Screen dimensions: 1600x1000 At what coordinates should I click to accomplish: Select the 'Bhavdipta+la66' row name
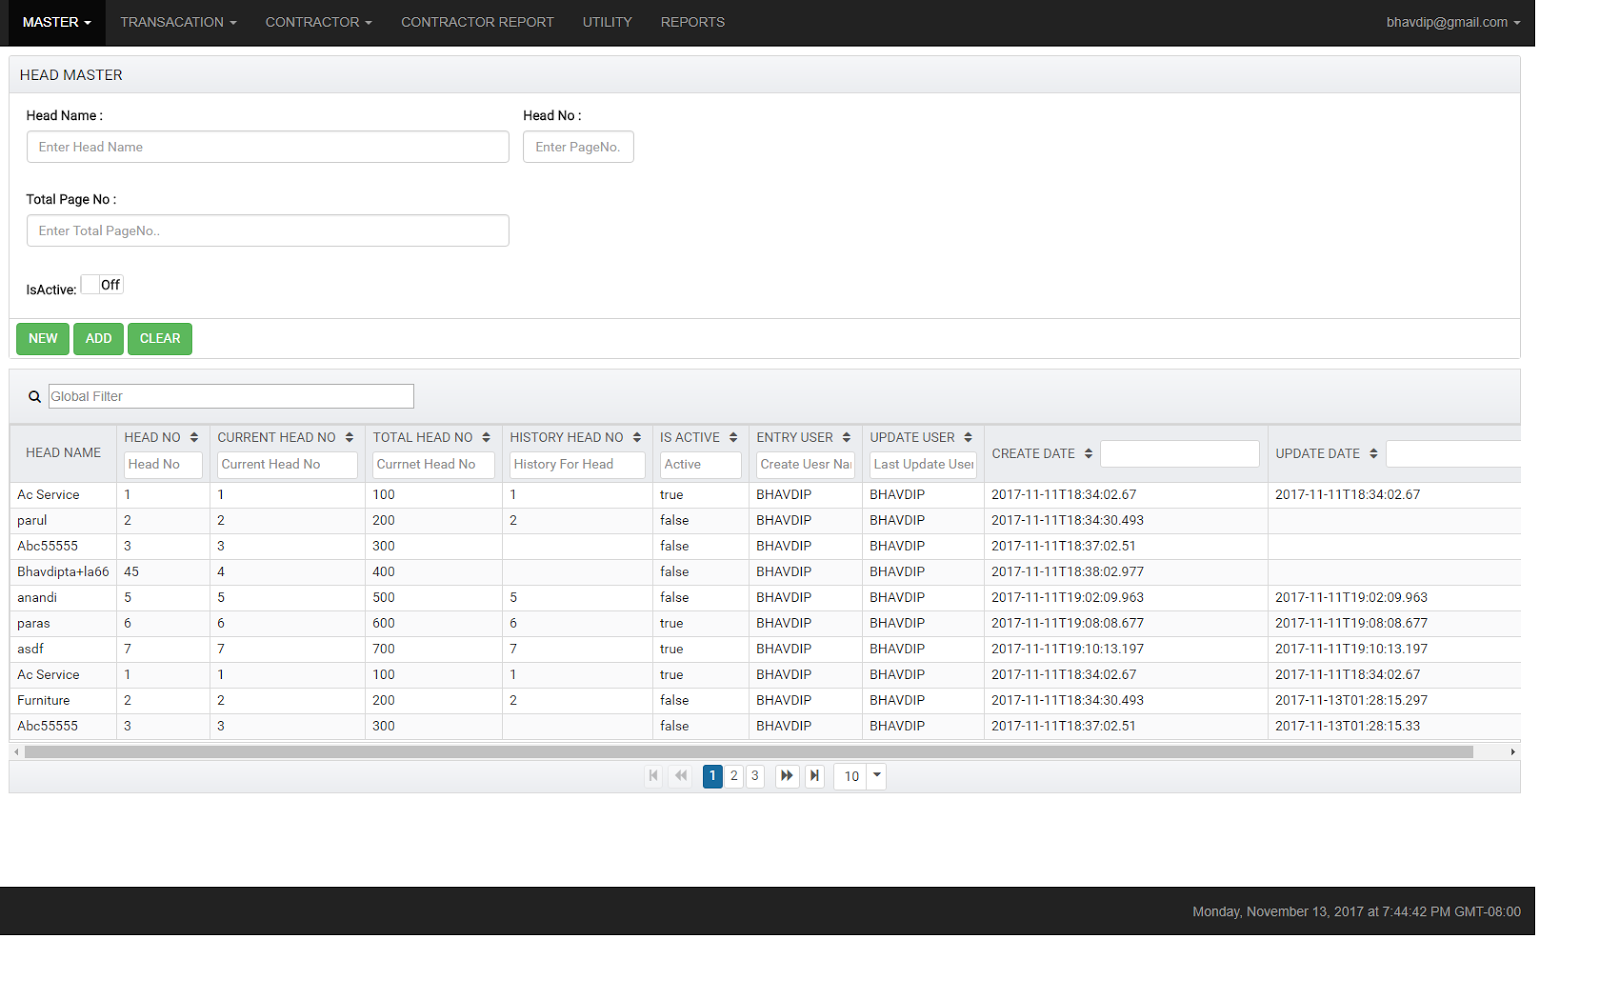[x=63, y=572]
